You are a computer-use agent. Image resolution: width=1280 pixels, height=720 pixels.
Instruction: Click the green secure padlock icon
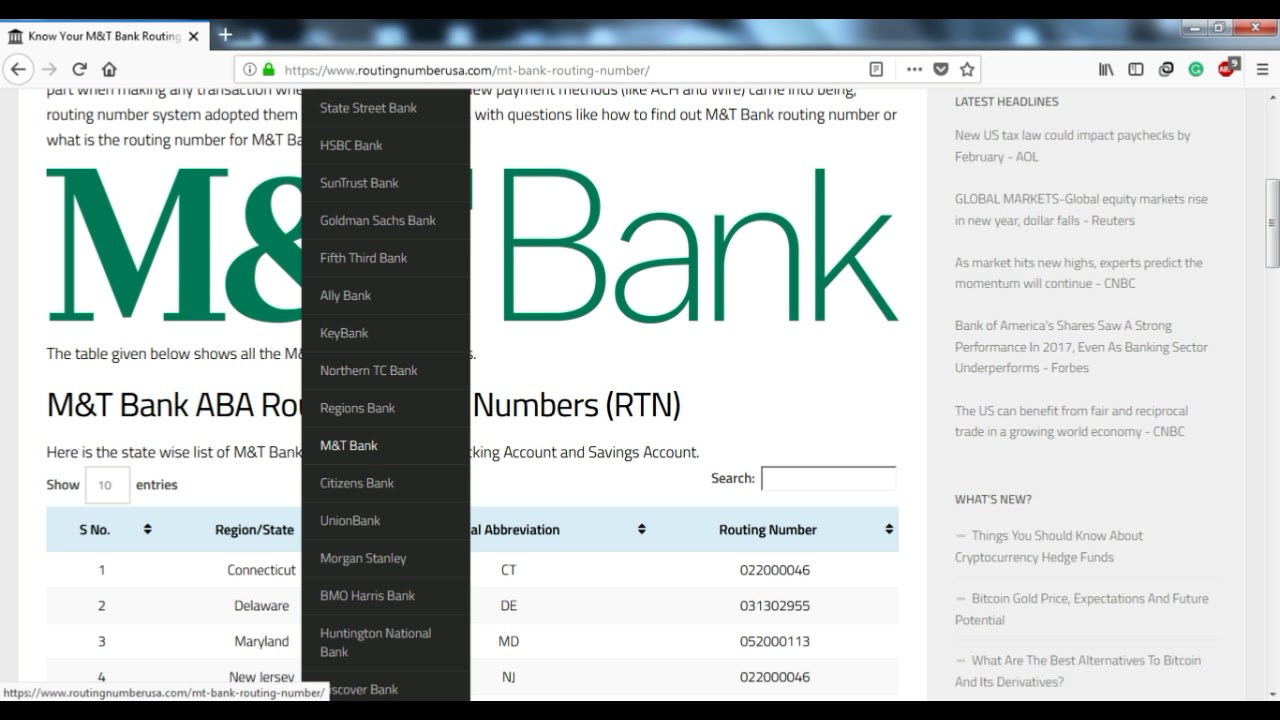point(268,70)
